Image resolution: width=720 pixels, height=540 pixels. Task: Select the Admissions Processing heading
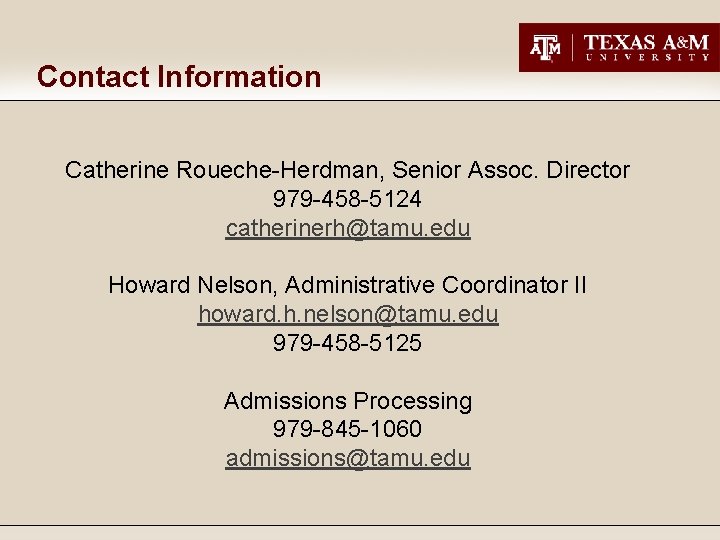pyautogui.click(x=348, y=401)
